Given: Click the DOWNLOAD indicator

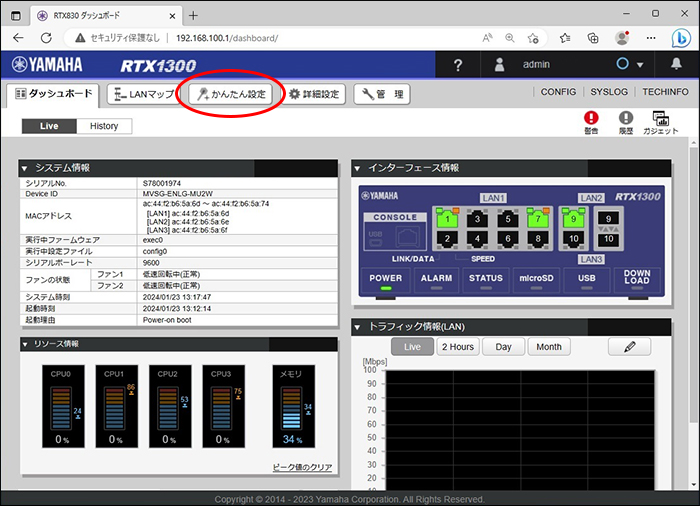Looking at the screenshot, I should [637, 280].
